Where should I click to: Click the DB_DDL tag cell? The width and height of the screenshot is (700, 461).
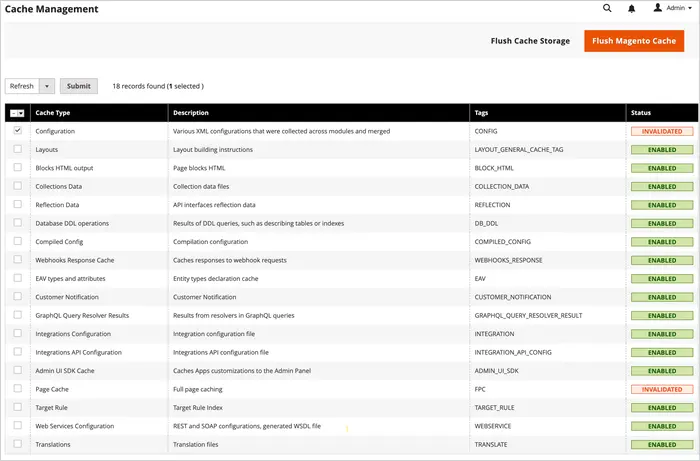(x=486, y=223)
